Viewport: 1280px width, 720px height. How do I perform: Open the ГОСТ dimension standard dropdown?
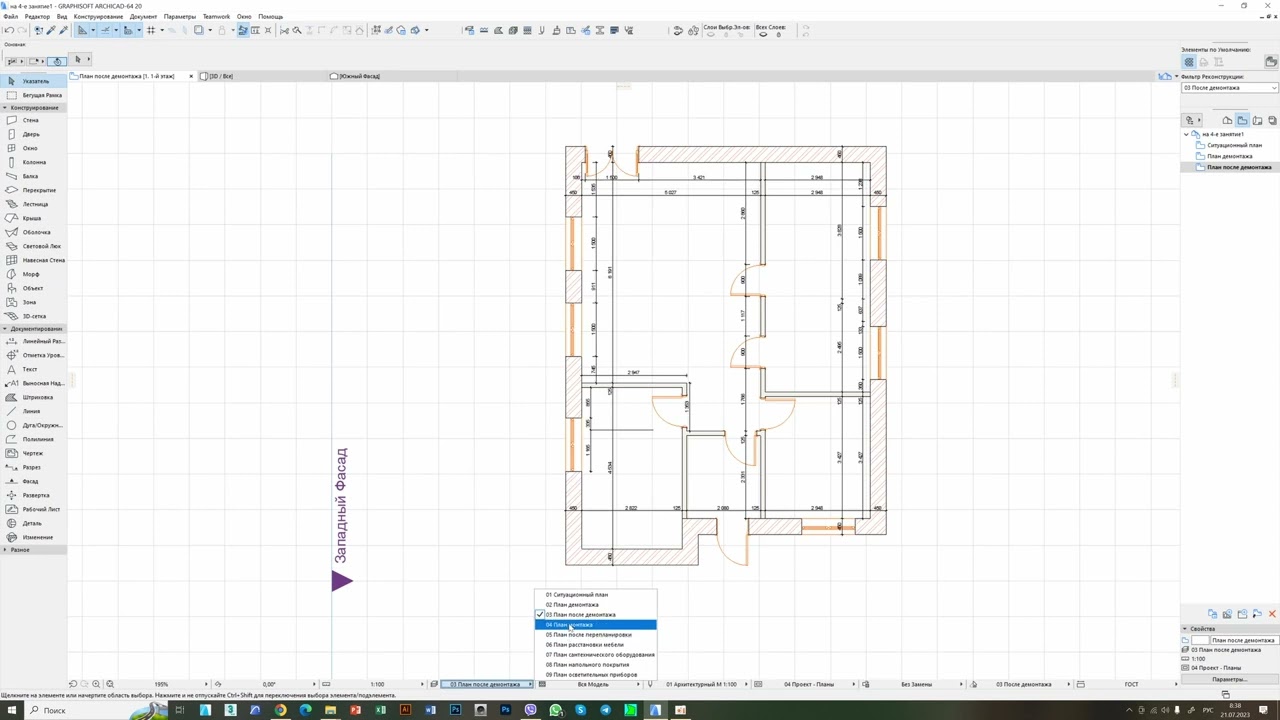(1133, 684)
